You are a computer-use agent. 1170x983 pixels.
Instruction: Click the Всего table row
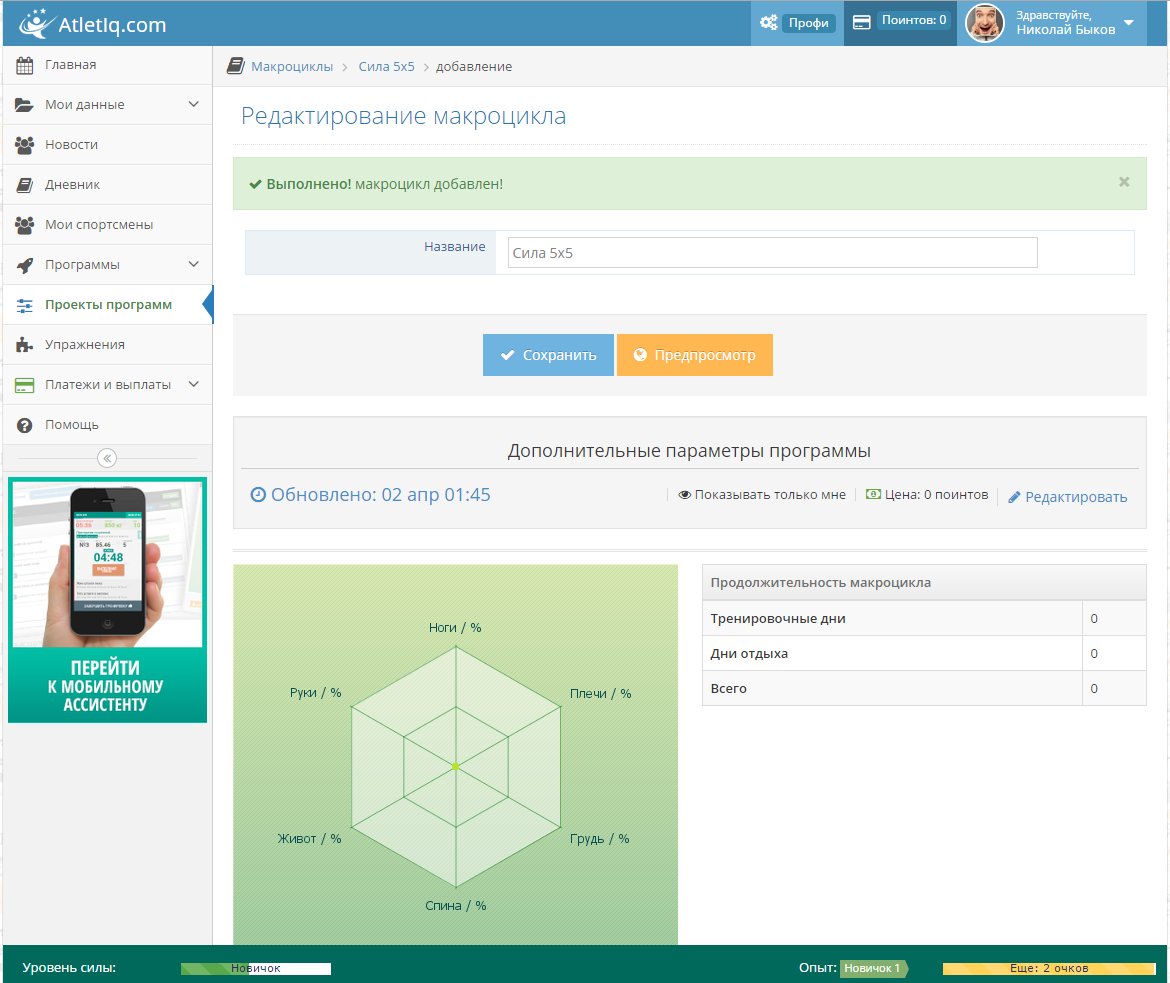(x=924, y=688)
